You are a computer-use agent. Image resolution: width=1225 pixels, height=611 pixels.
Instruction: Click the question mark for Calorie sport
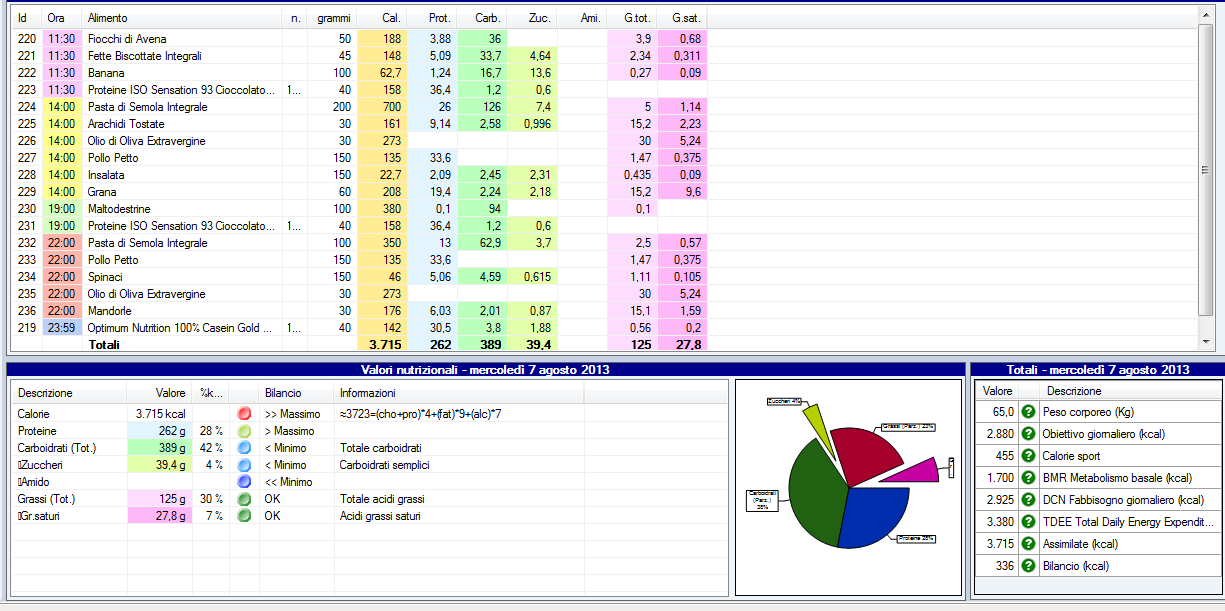1030,456
